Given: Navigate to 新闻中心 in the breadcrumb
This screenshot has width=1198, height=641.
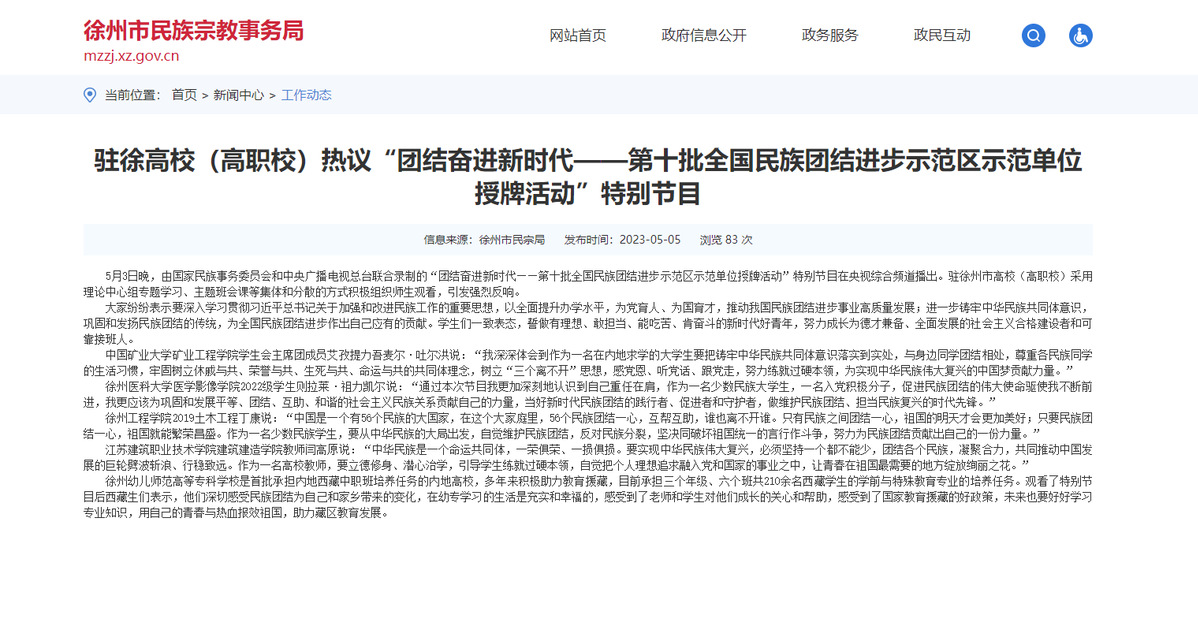Looking at the screenshot, I should pos(239,95).
